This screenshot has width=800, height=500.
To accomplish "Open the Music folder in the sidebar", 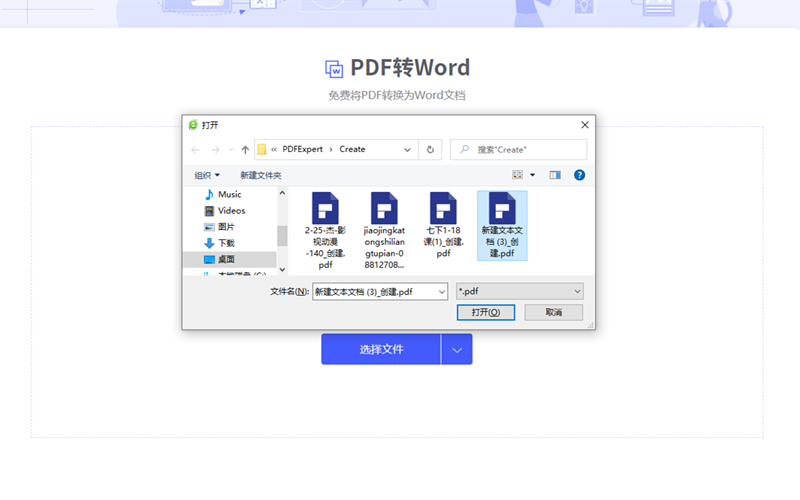I will [x=229, y=194].
